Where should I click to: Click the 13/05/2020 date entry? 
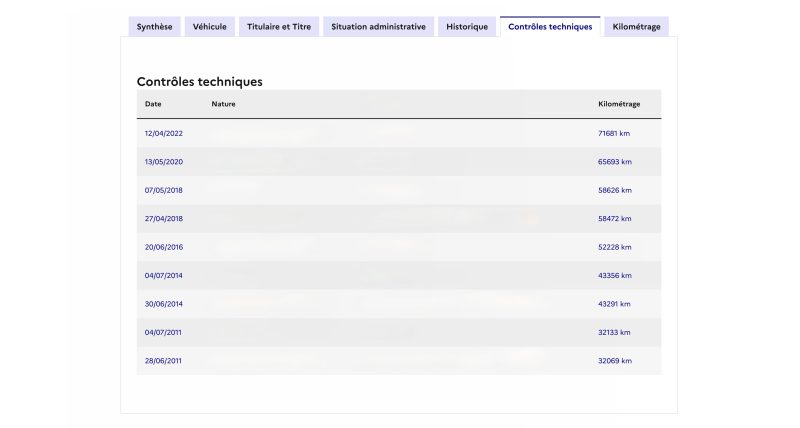[164, 162]
